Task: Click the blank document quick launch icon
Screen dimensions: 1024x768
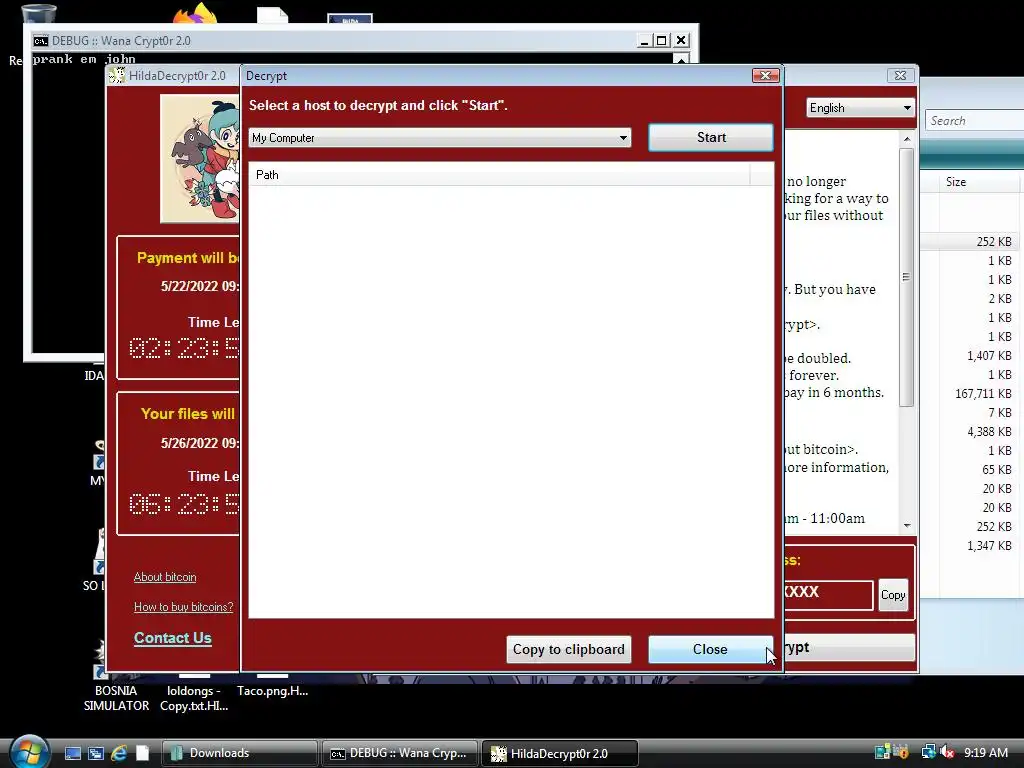Action: point(142,753)
